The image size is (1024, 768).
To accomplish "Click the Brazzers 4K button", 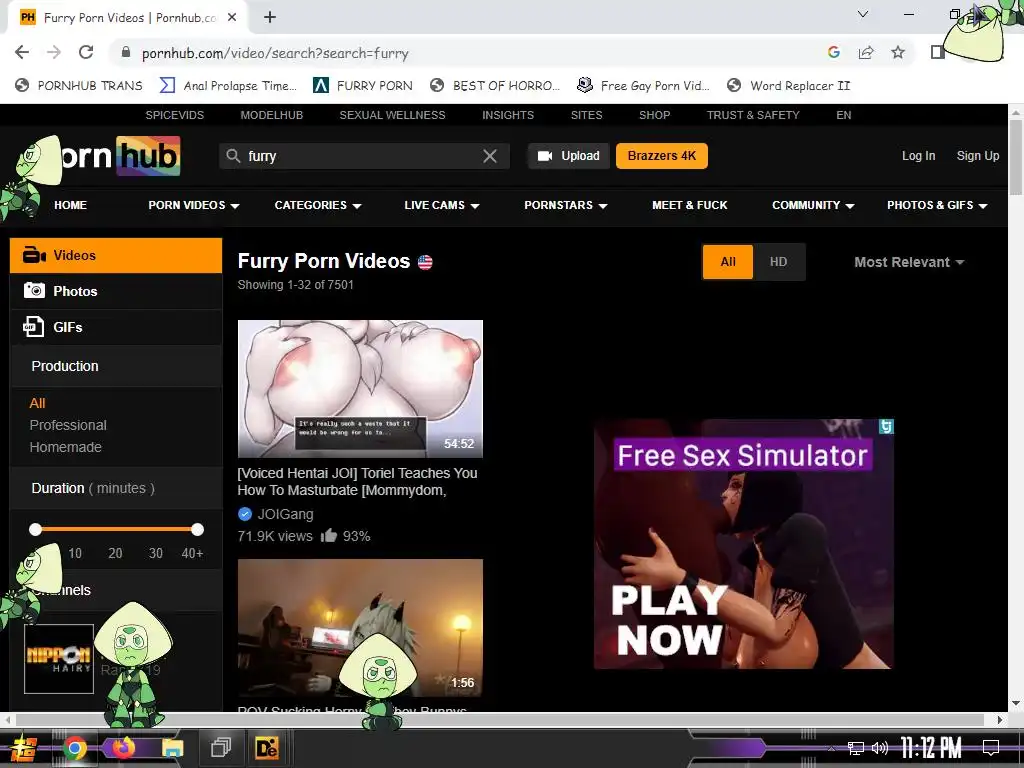I will [662, 156].
